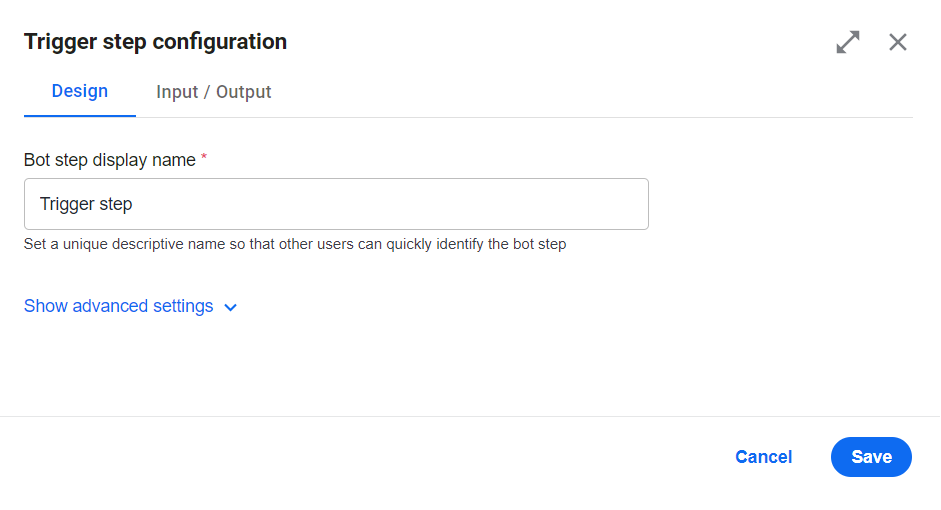Save the trigger step configuration
This screenshot has width=941, height=510.
(871, 457)
